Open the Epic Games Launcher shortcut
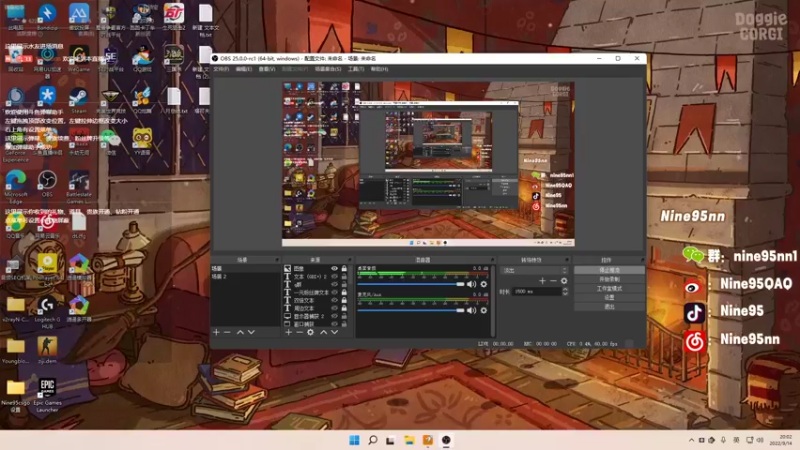The height and width of the screenshot is (450, 800). click(x=47, y=395)
